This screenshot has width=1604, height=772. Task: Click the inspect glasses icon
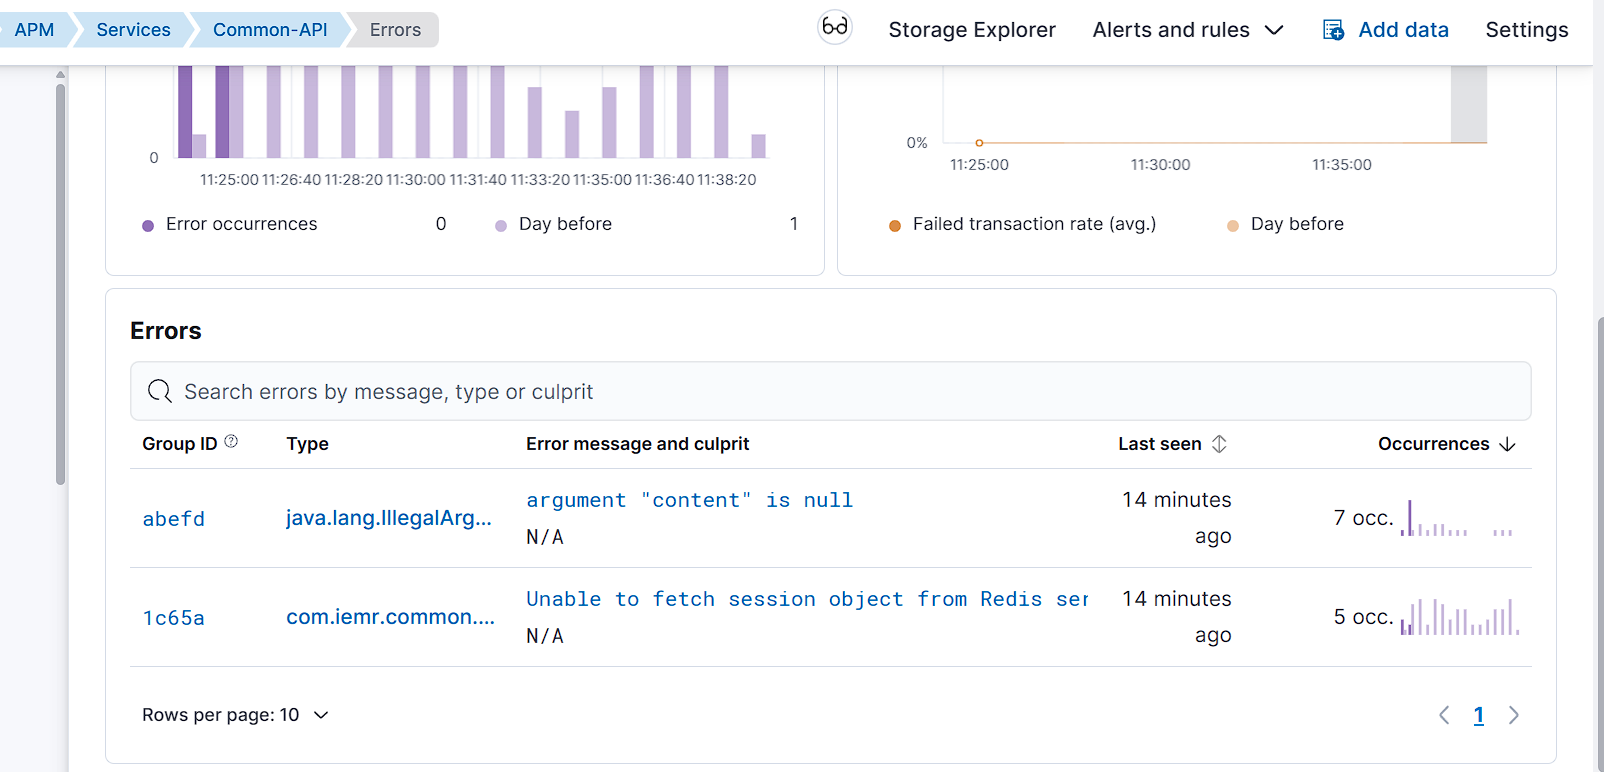[834, 27]
